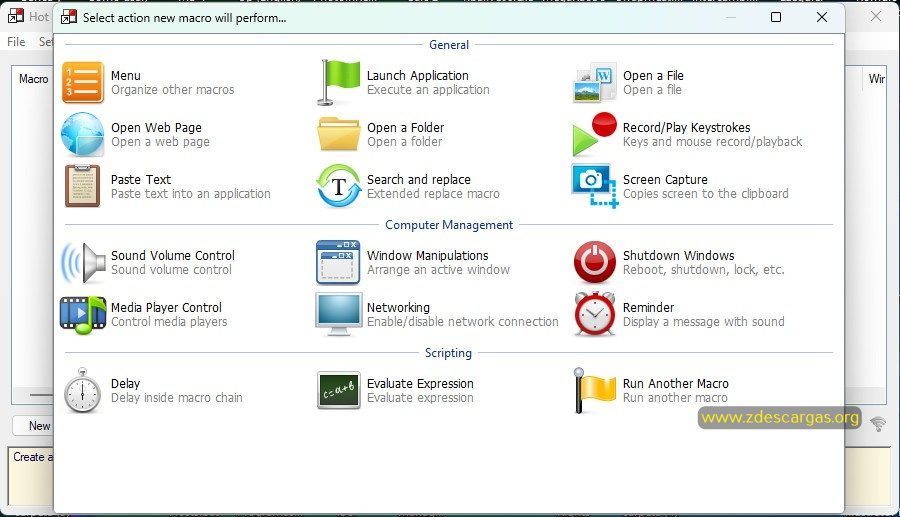Click the monitor Networking icon
The image size is (900, 517).
click(339, 314)
